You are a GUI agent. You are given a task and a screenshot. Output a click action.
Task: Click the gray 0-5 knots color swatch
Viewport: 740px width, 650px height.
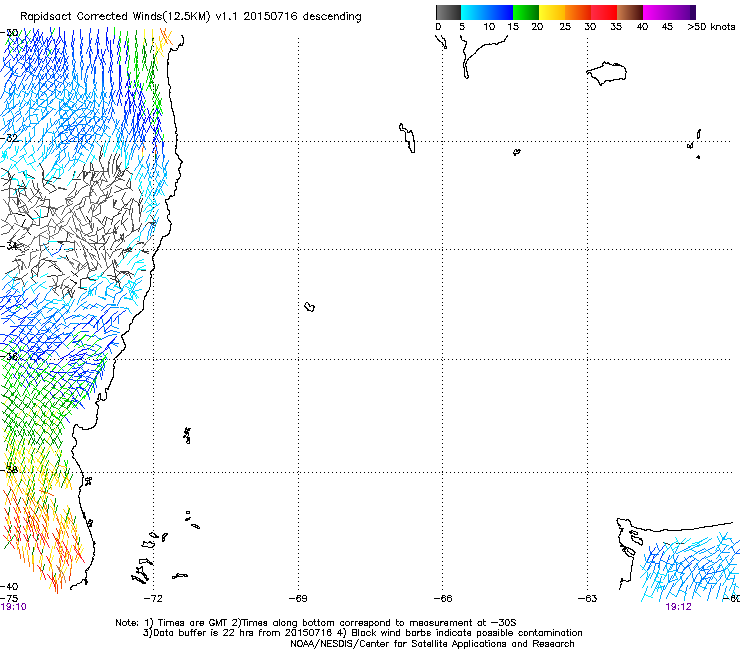pyautogui.click(x=448, y=12)
